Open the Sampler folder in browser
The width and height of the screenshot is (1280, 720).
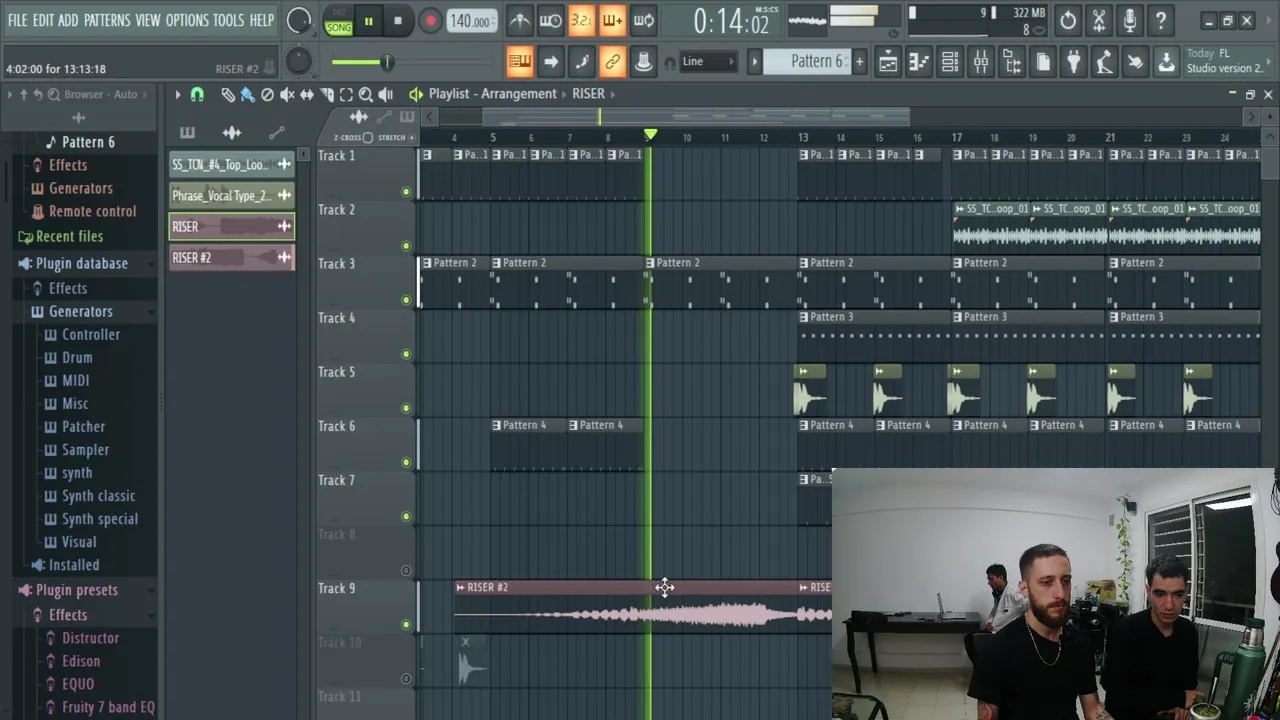pos(85,450)
